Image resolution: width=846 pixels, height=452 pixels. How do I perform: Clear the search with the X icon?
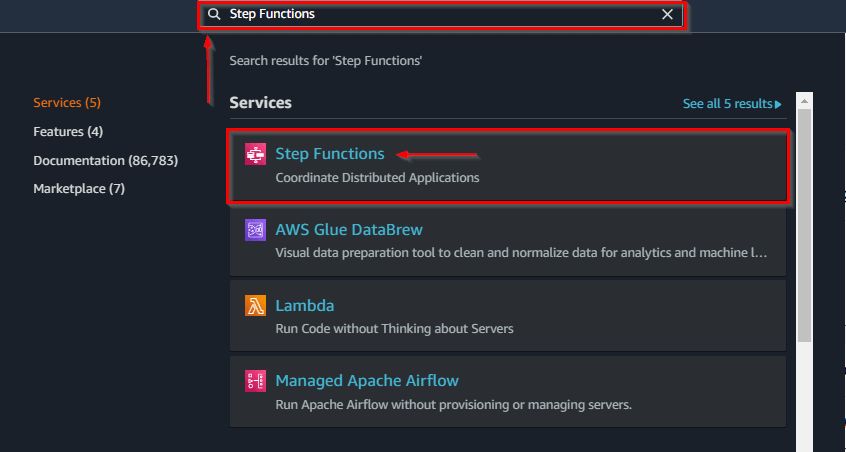point(668,15)
